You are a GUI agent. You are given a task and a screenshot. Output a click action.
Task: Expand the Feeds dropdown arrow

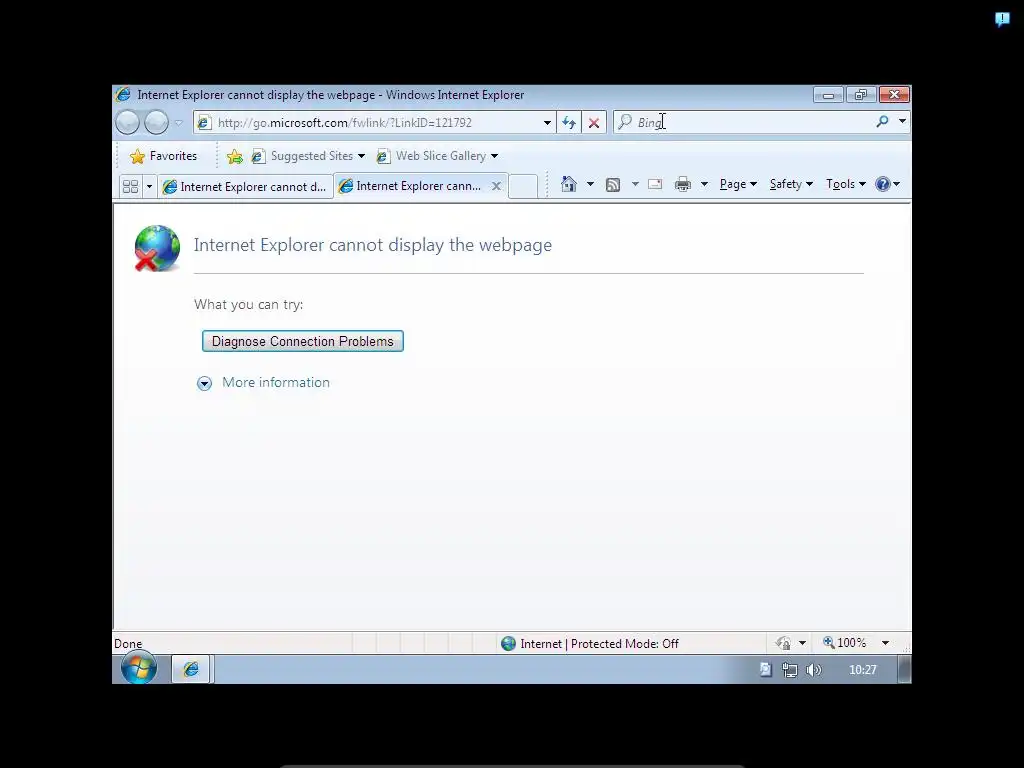point(635,184)
